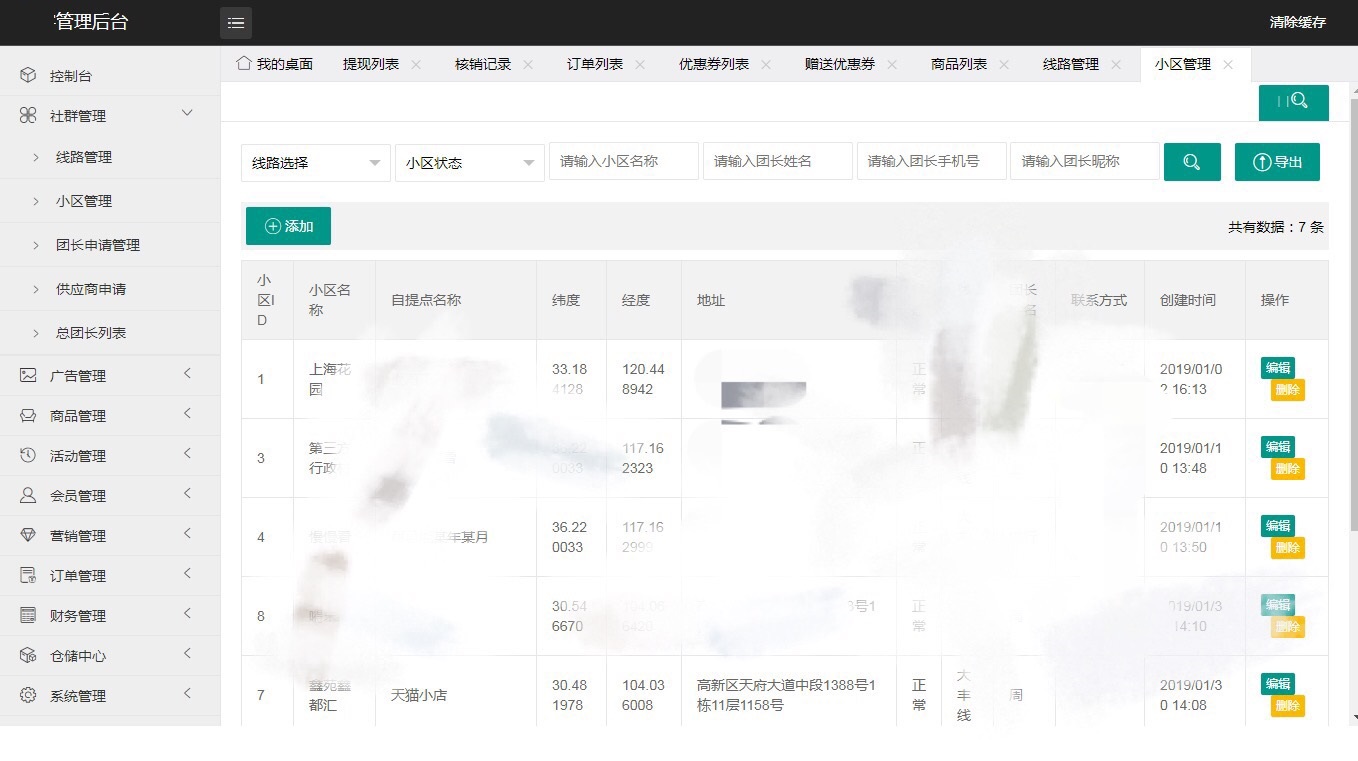Open the 线路选择 dropdown
Screen dimensions: 1358x761
tap(315, 161)
